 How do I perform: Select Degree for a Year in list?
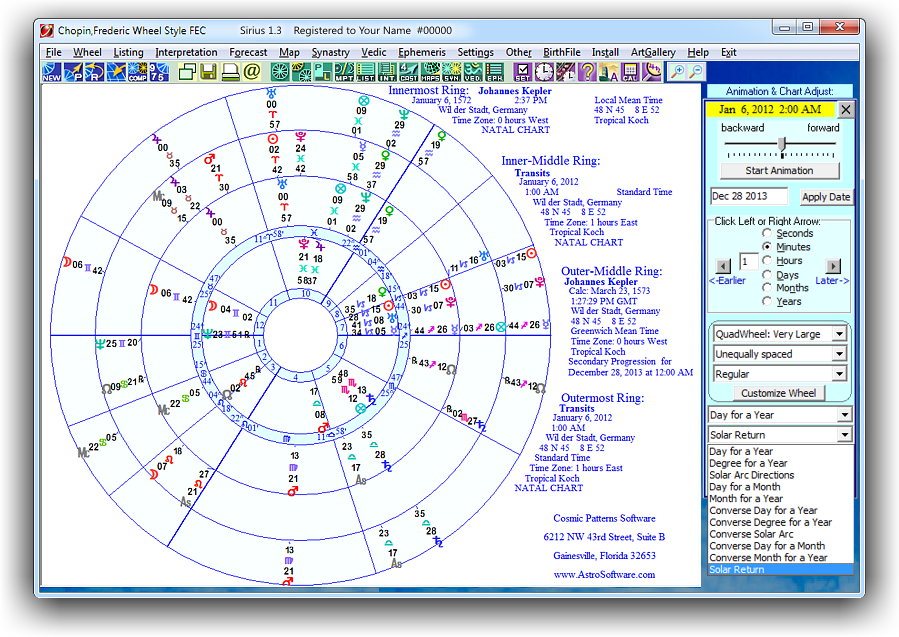[x=780, y=463]
